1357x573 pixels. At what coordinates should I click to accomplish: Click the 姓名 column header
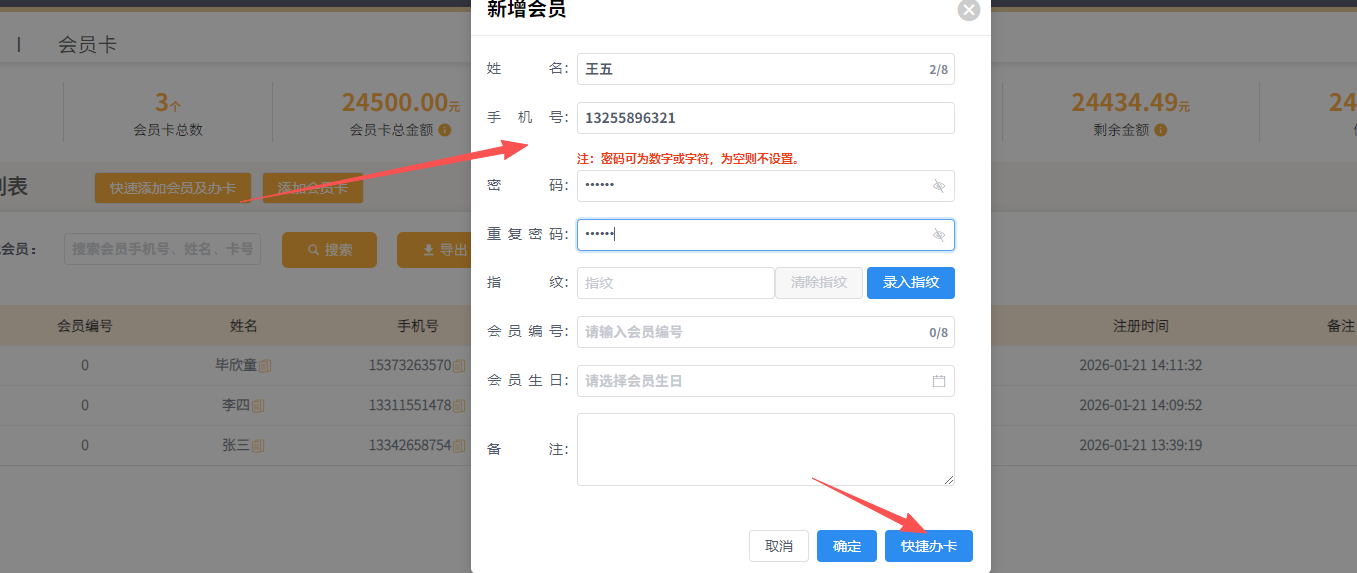pyautogui.click(x=244, y=326)
